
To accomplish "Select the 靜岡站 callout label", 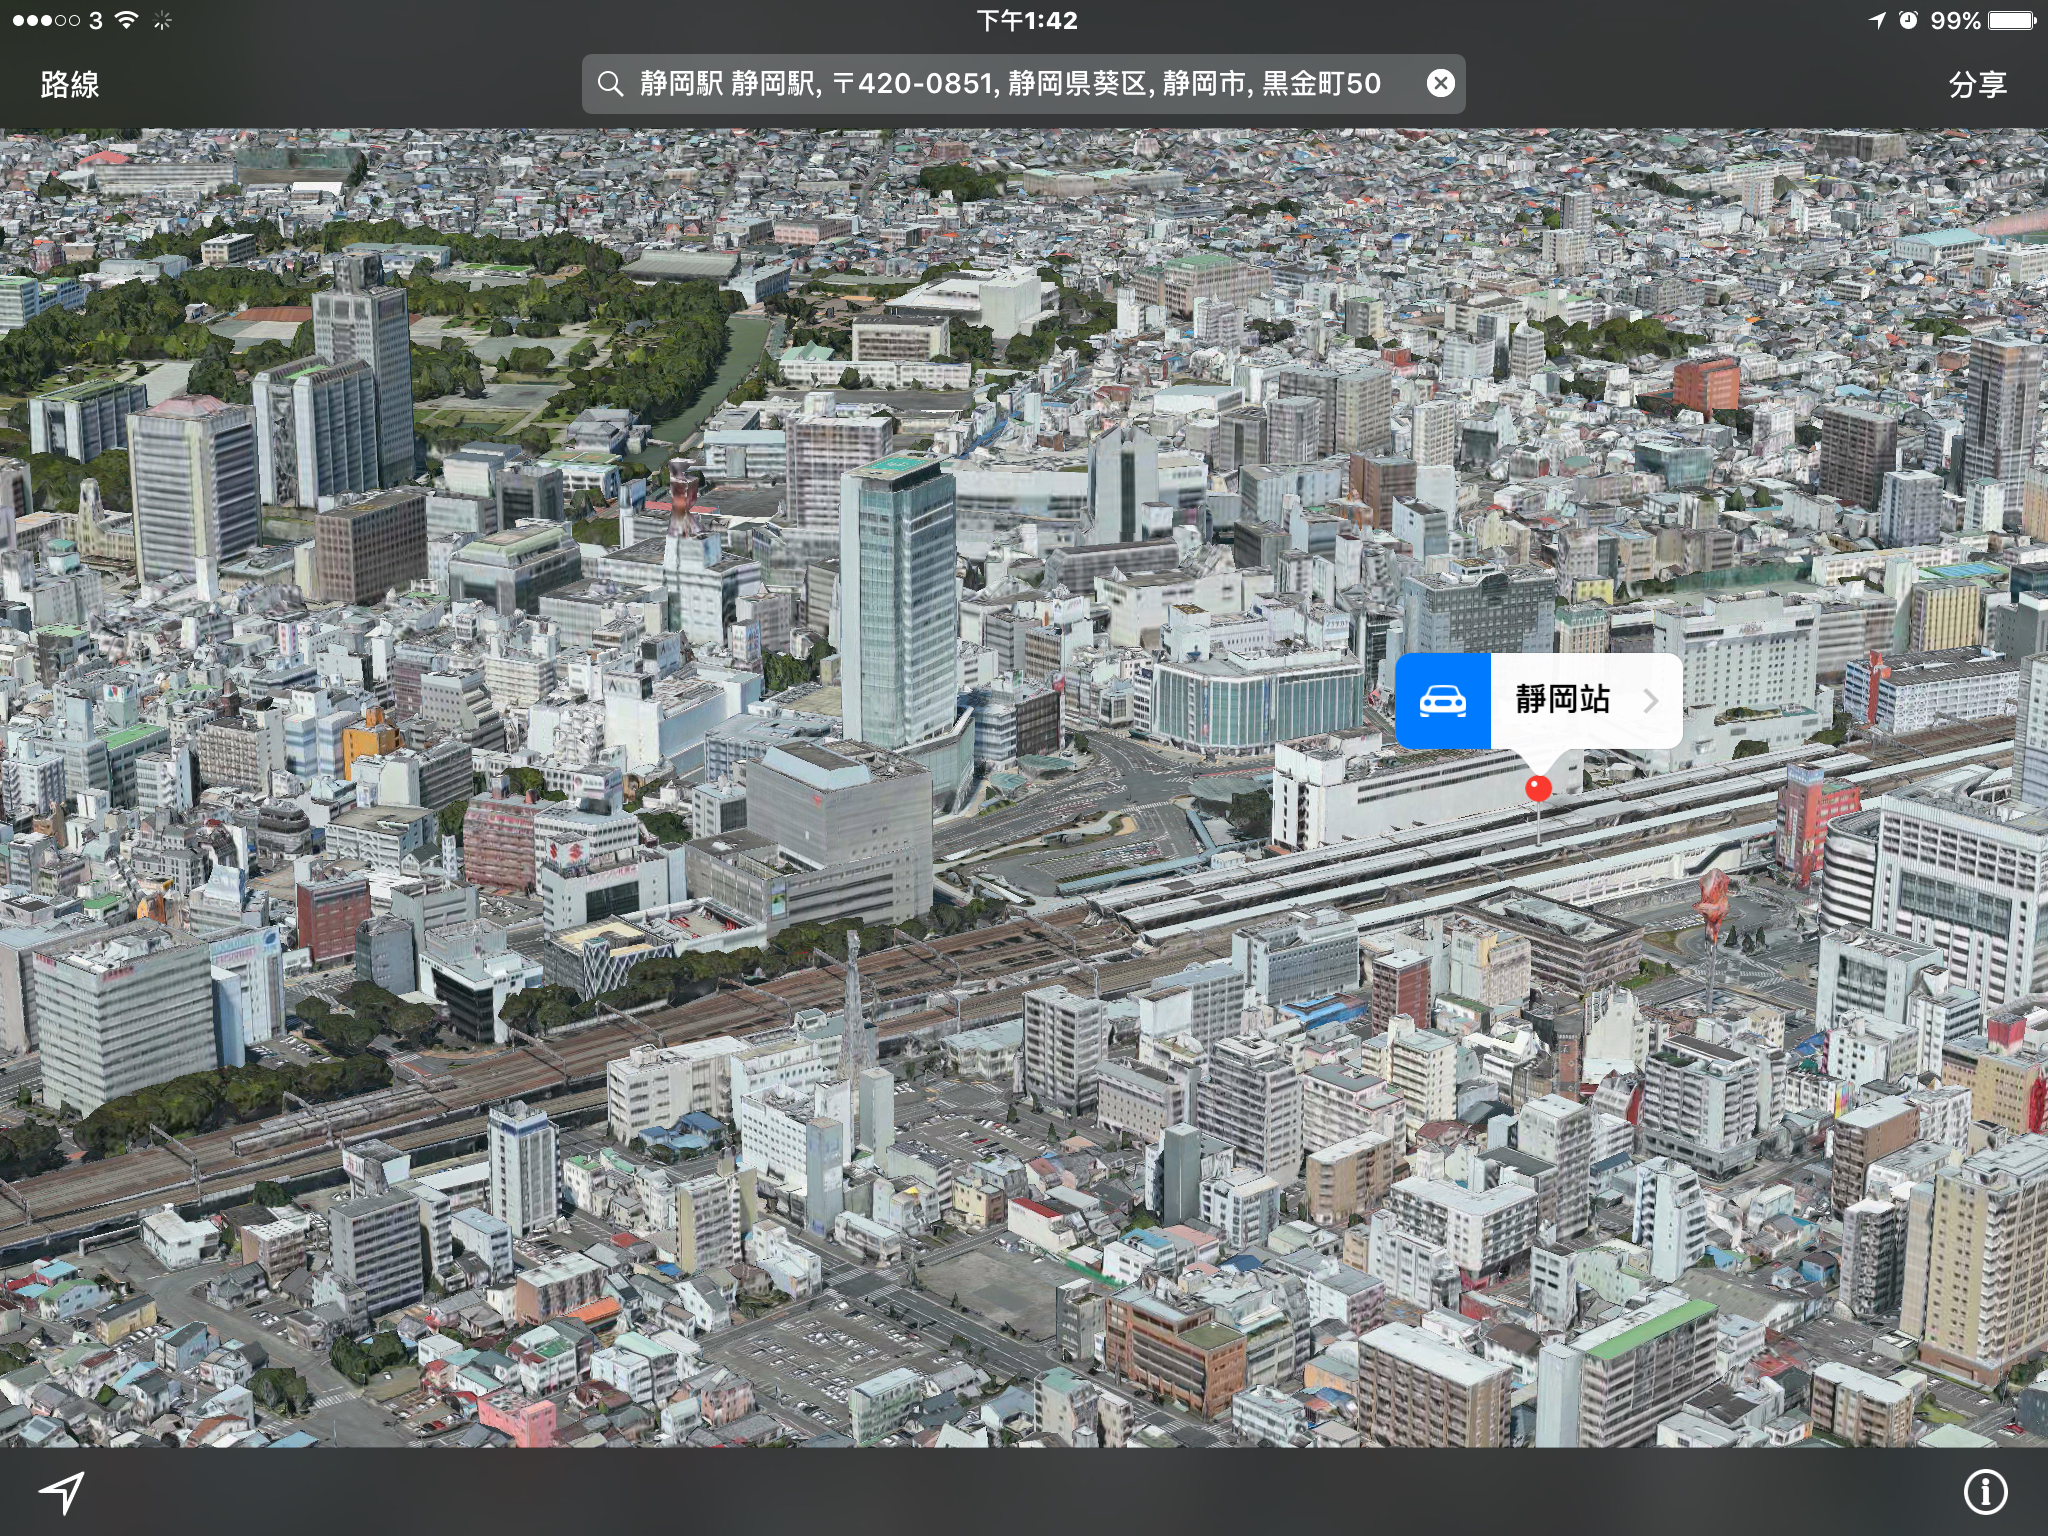I will (x=1562, y=700).
